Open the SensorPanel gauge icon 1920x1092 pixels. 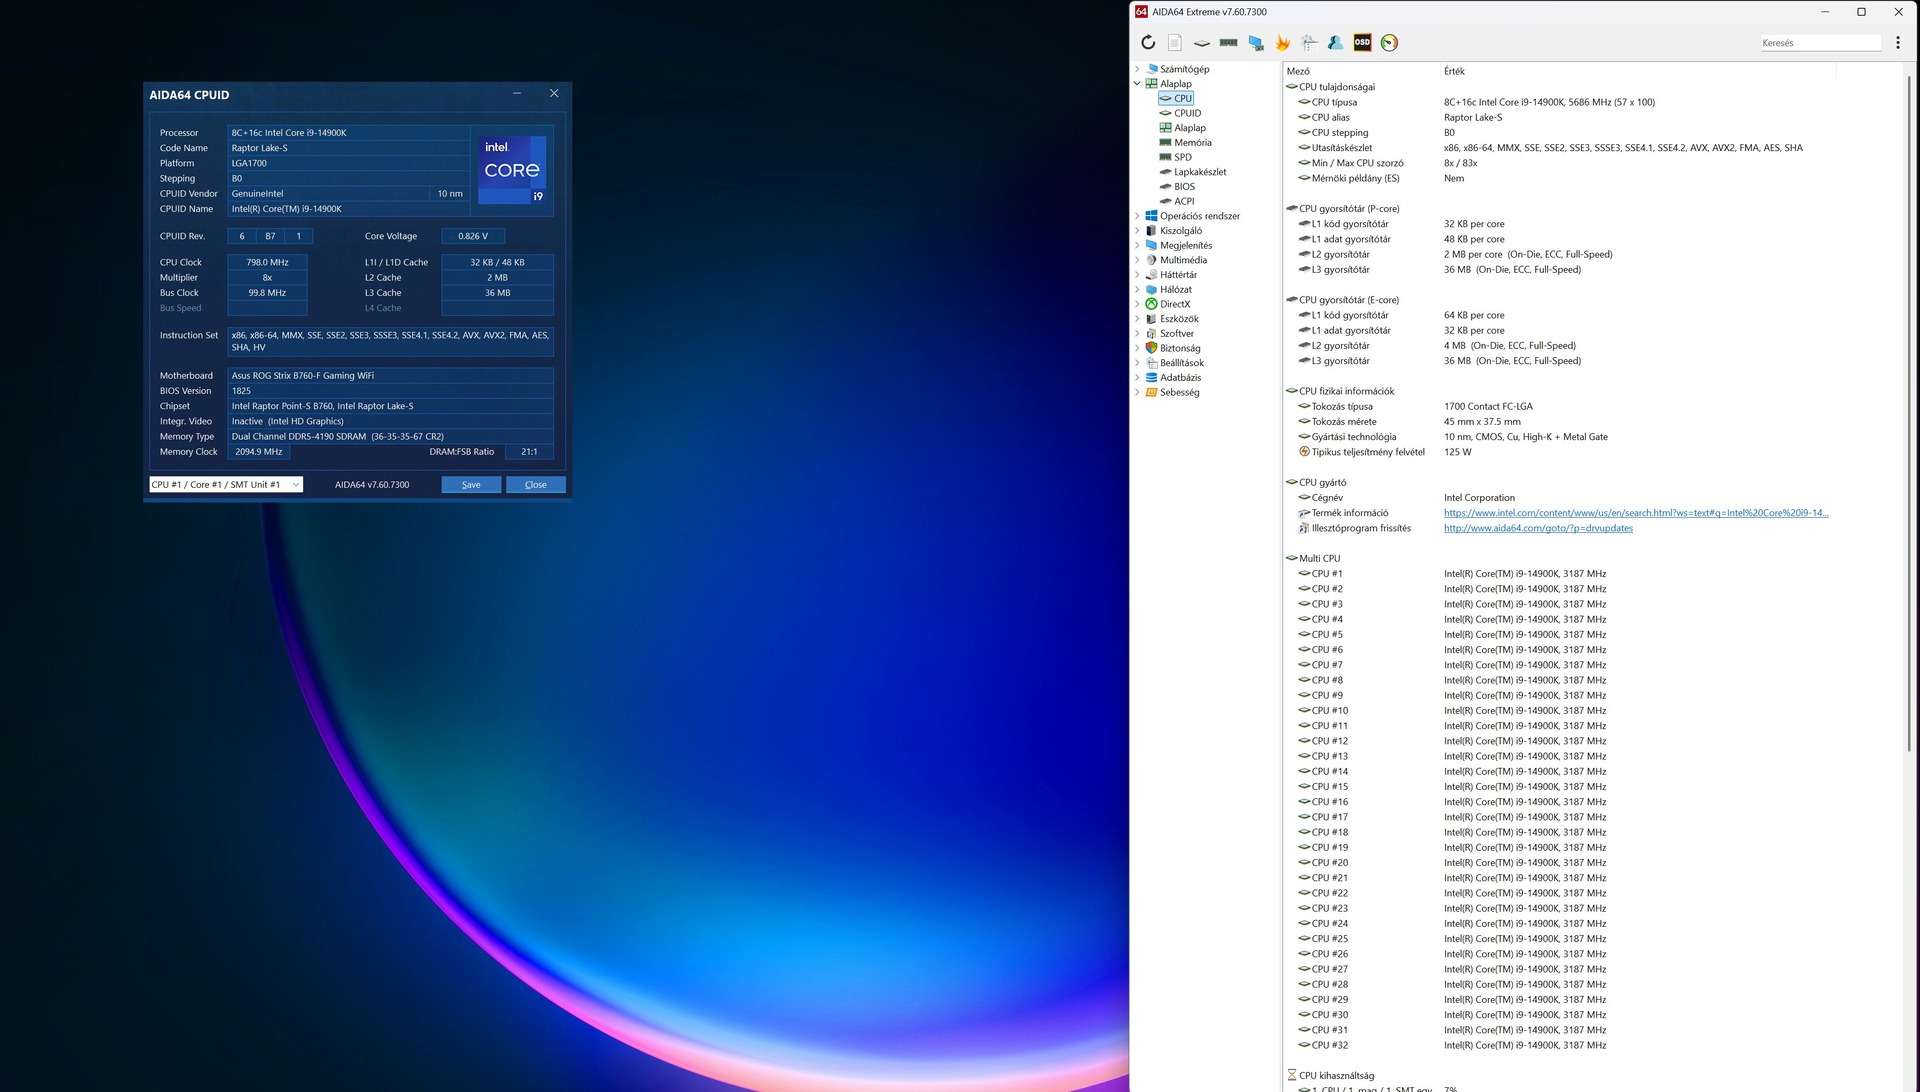click(1389, 43)
